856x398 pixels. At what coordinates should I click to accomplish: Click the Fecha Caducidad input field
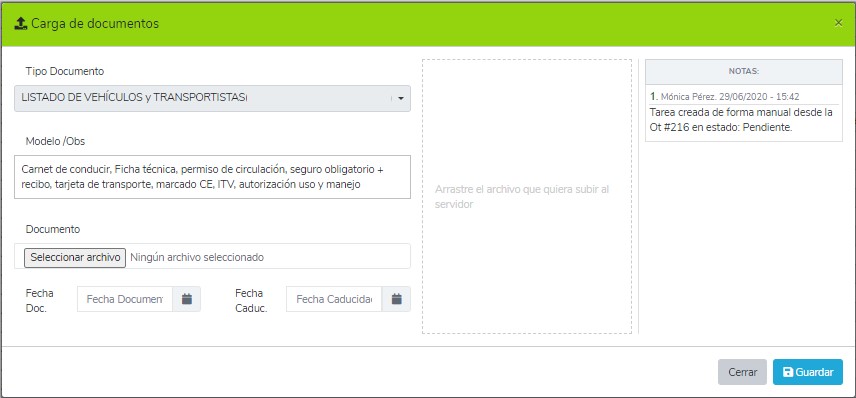[x=334, y=299]
